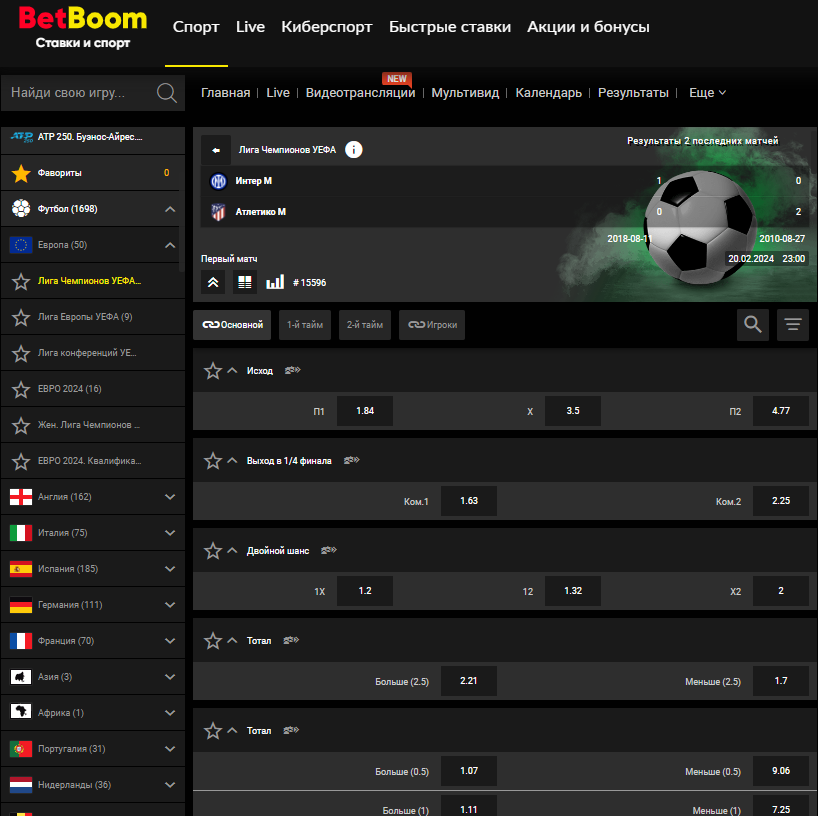
Task: Collapse the Европа (50) section
Action: click(x=170, y=245)
